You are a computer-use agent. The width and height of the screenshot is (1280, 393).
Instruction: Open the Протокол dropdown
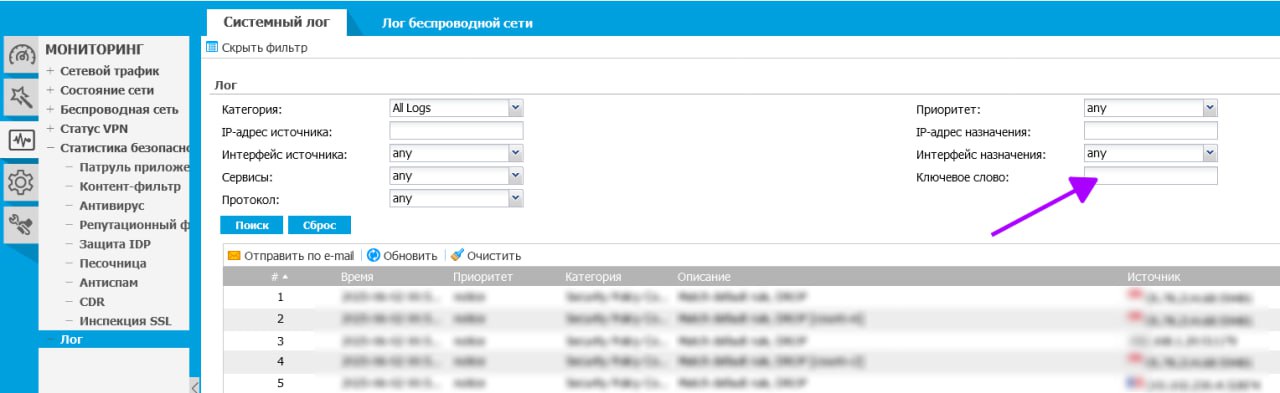pyautogui.click(x=456, y=199)
